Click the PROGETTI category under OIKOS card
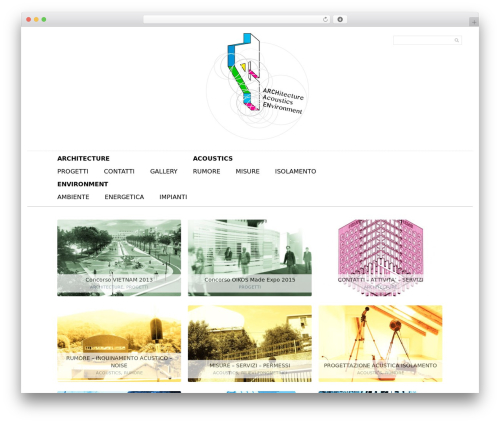500x423 pixels. click(250, 287)
